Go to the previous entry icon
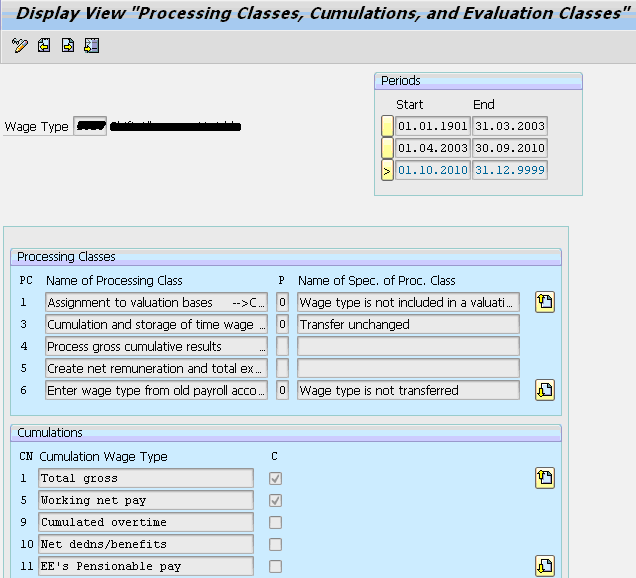 (44, 46)
